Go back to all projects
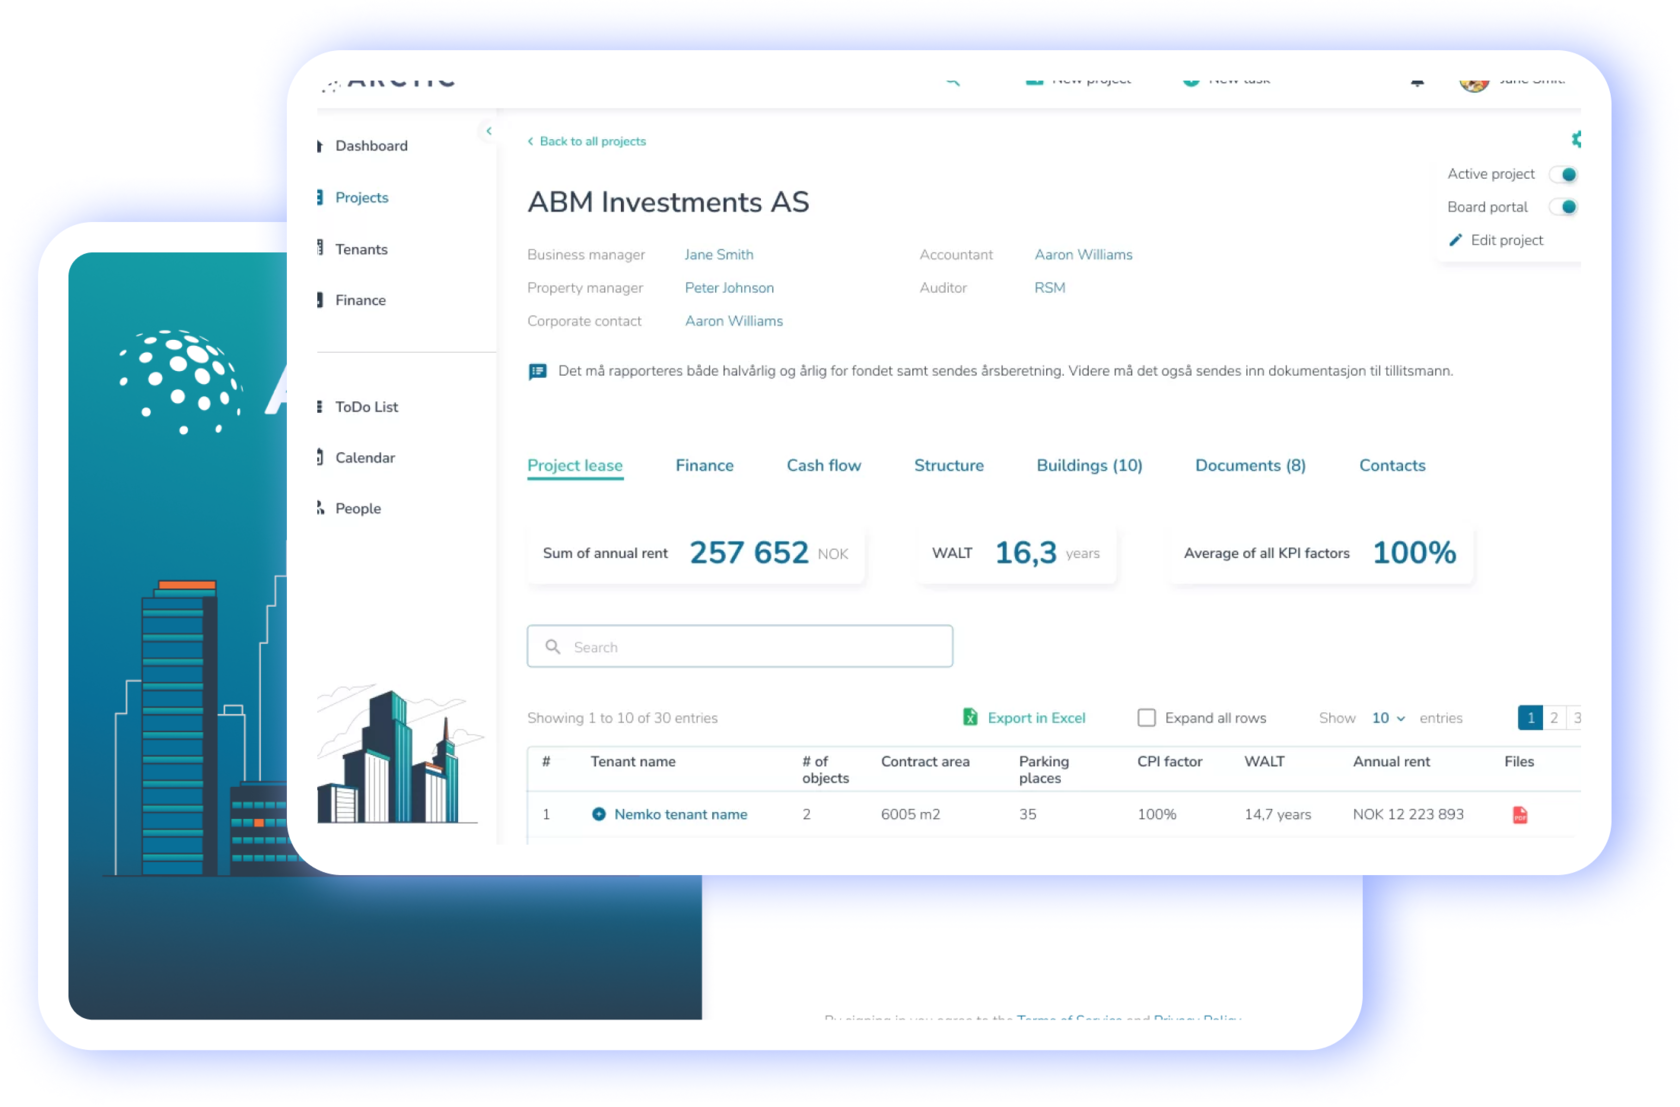The height and width of the screenshot is (1107, 1680). (587, 142)
